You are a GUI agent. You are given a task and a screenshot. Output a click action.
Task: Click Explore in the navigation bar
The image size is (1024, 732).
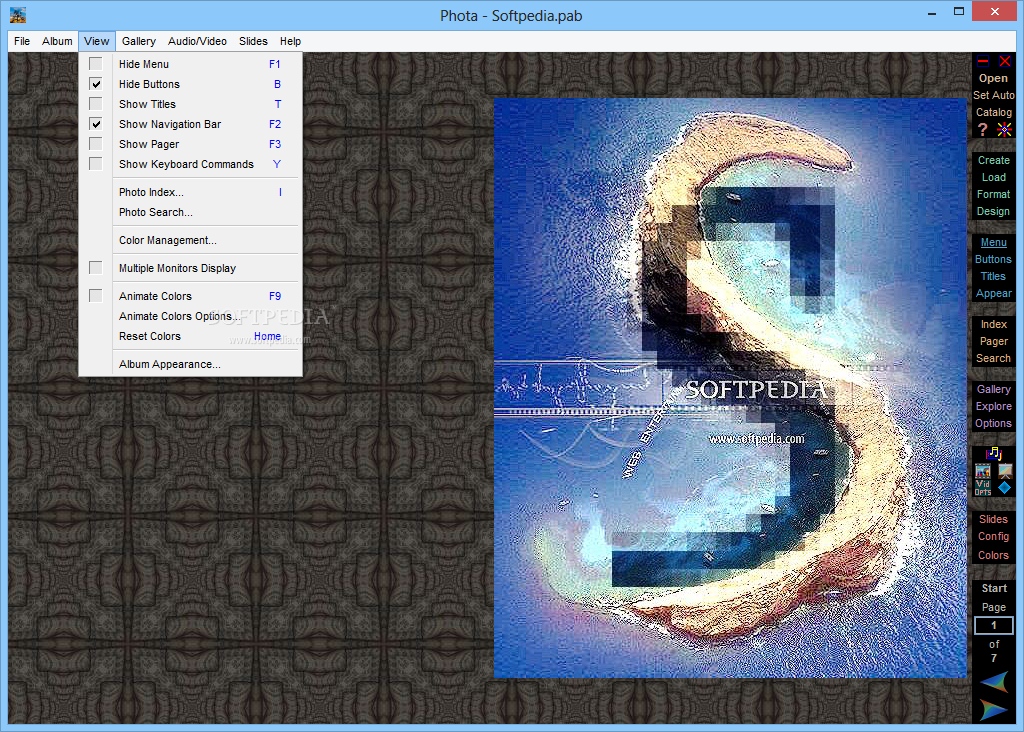pyautogui.click(x=993, y=406)
